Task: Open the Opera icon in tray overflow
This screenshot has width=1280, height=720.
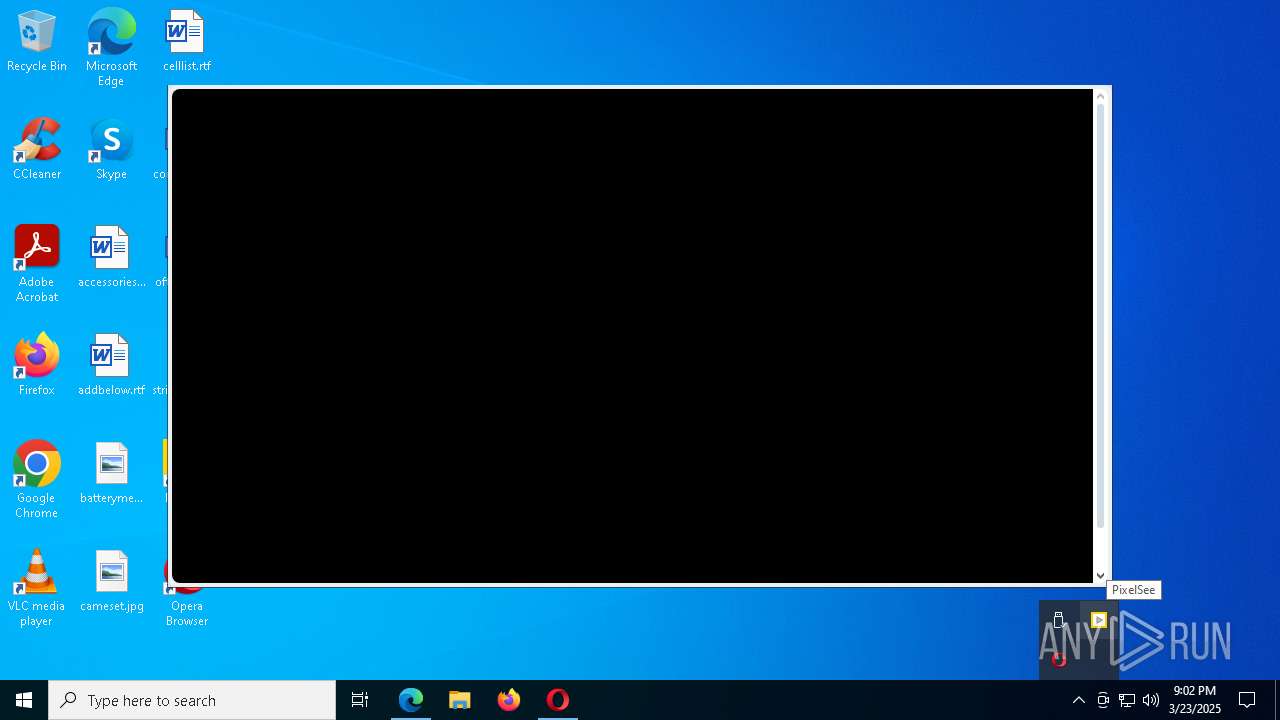Action: [1059, 659]
